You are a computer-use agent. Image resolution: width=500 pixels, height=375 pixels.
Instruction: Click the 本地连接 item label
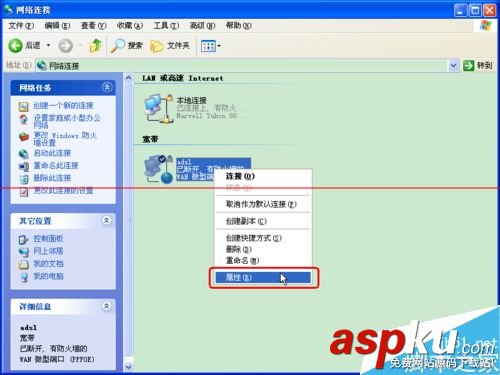(191, 100)
